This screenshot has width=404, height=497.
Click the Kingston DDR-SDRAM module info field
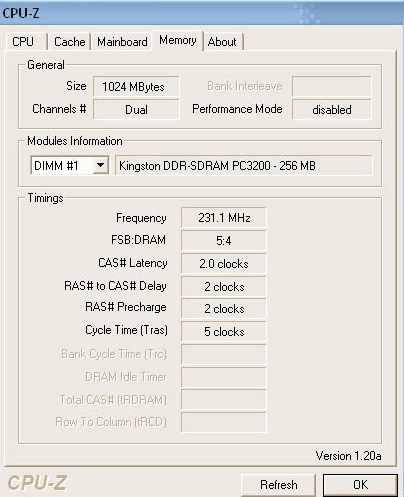click(x=244, y=165)
